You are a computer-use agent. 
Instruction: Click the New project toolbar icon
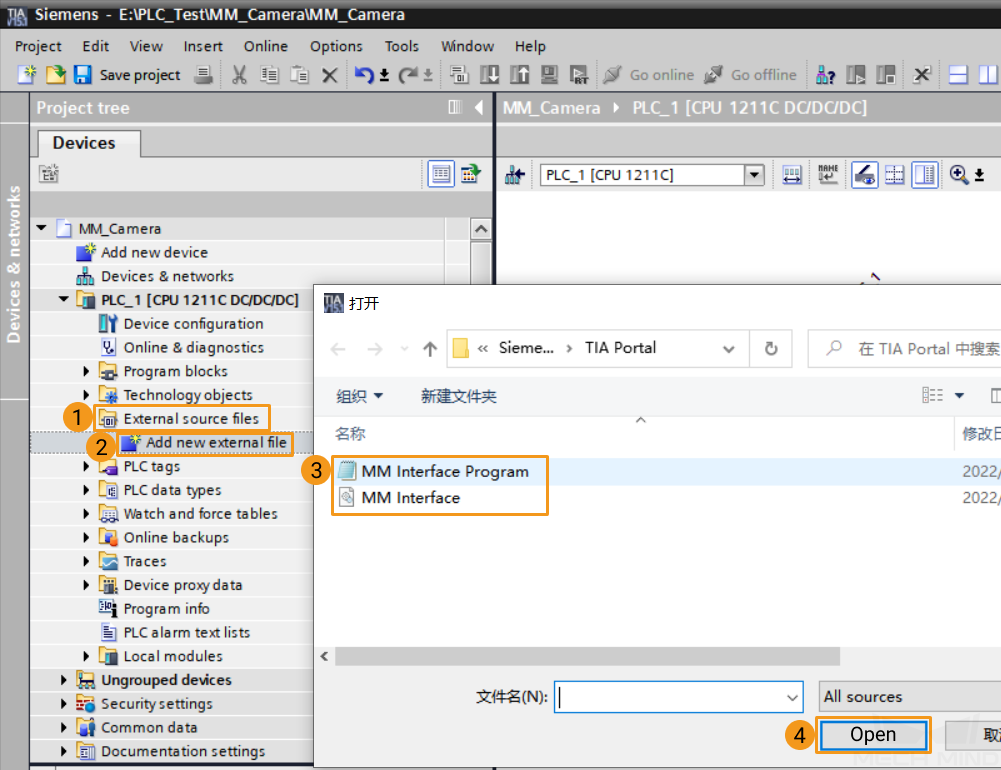click(x=27, y=75)
